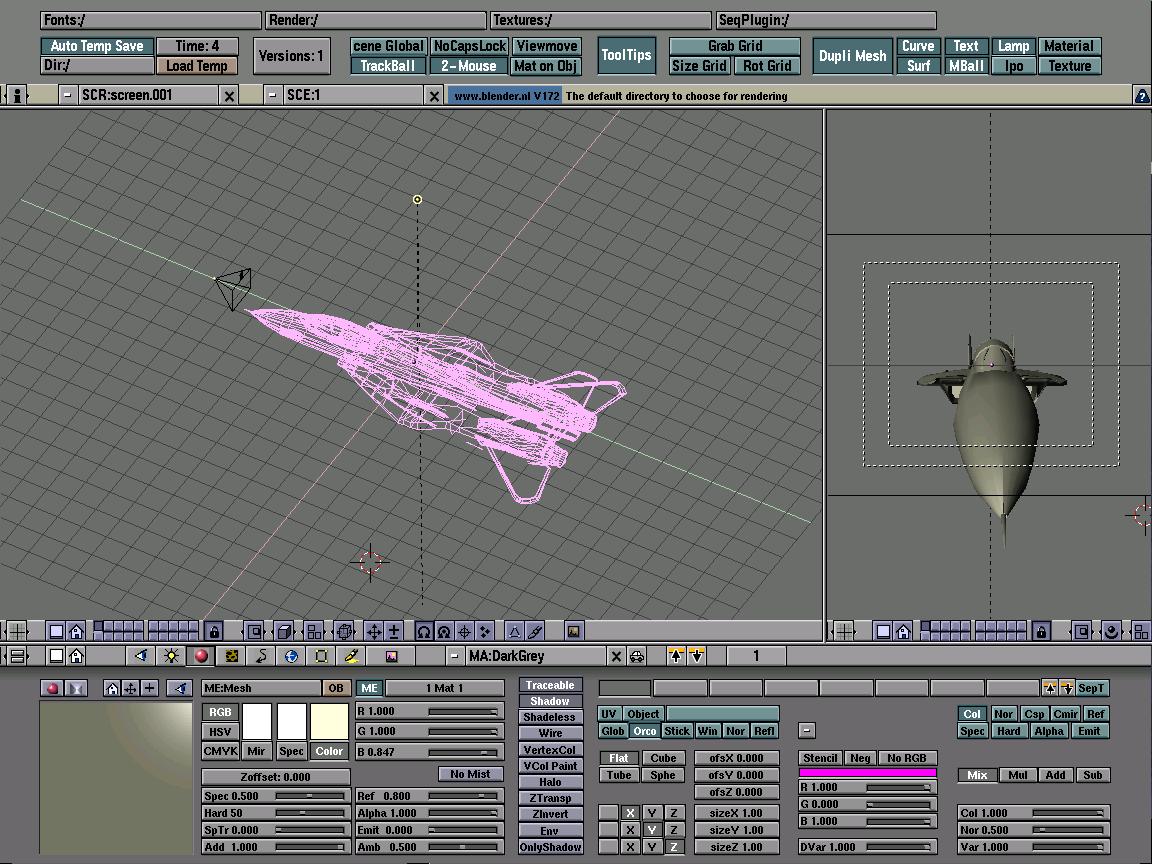
Task: Click the Render:/ directory field
Action: pos(375,20)
